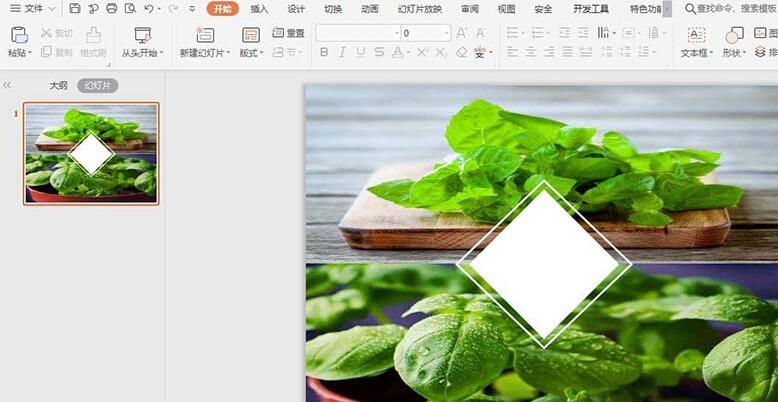The height and width of the screenshot is (402, 778).
Task: Select slide 1 thumbnail in panel
Action: click(91, 153)
